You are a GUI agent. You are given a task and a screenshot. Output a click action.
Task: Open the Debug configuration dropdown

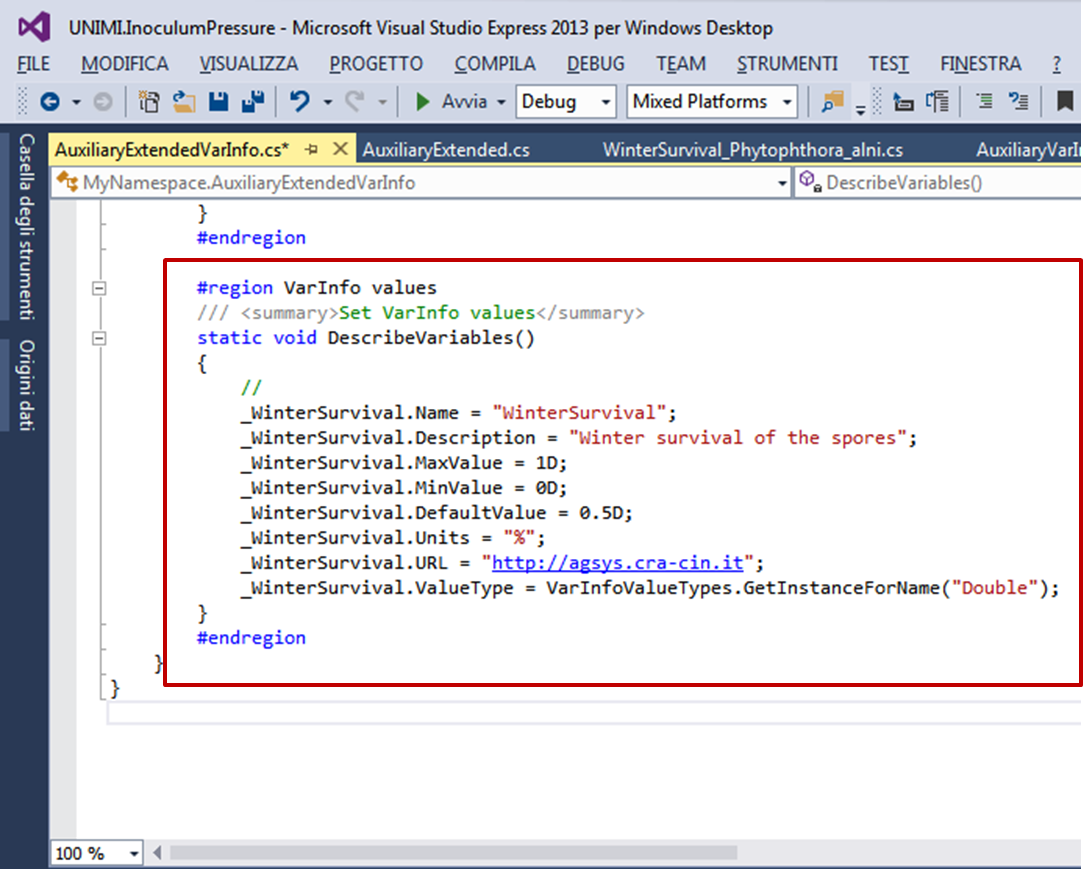pyautogui.click(x=566, y=102)
